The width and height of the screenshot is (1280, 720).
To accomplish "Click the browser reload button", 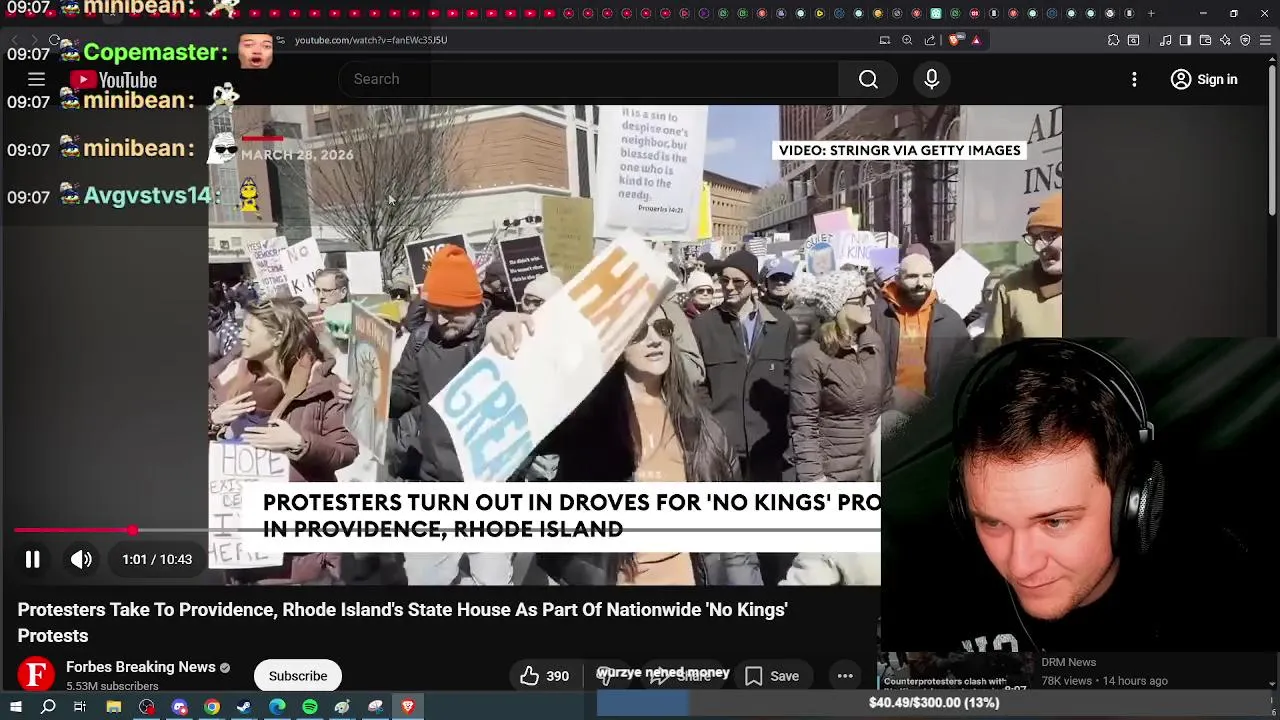I will click(55, 40).
